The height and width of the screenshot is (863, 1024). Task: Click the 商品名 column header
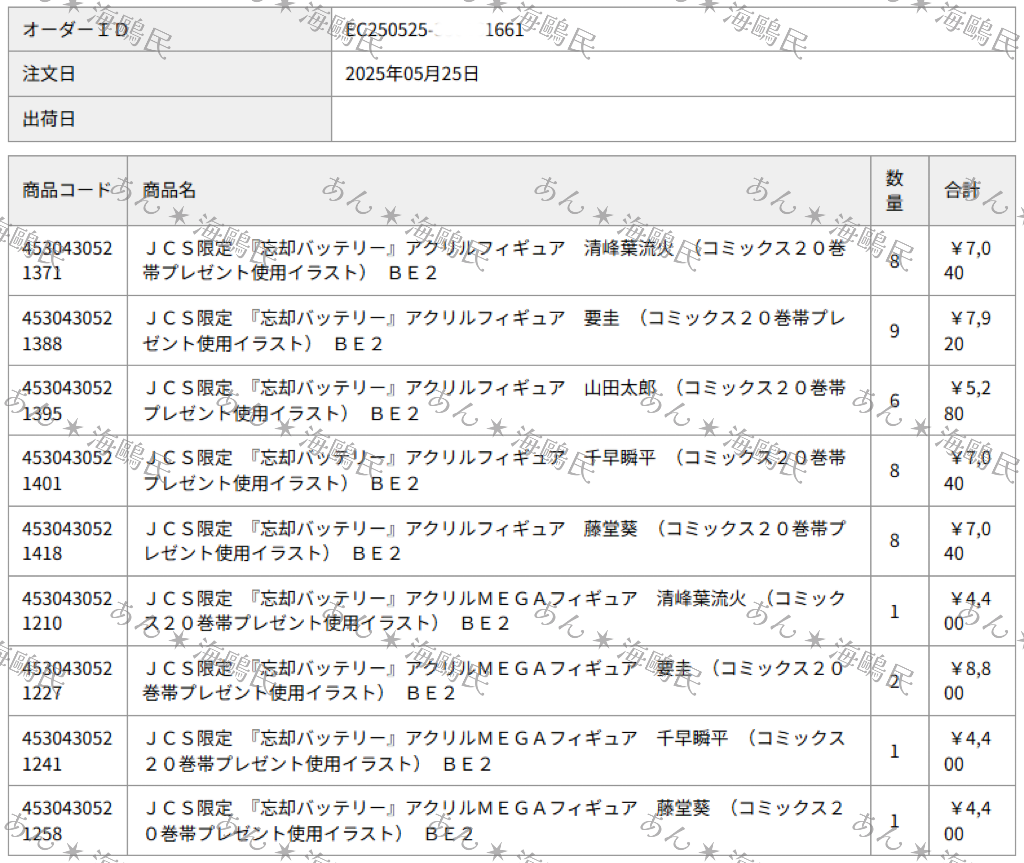pyautogui.click(x=499, y=191)
